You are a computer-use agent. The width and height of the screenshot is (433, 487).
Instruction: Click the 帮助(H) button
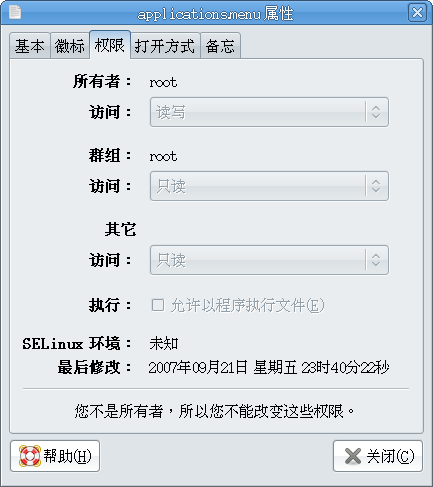[55, 456]
